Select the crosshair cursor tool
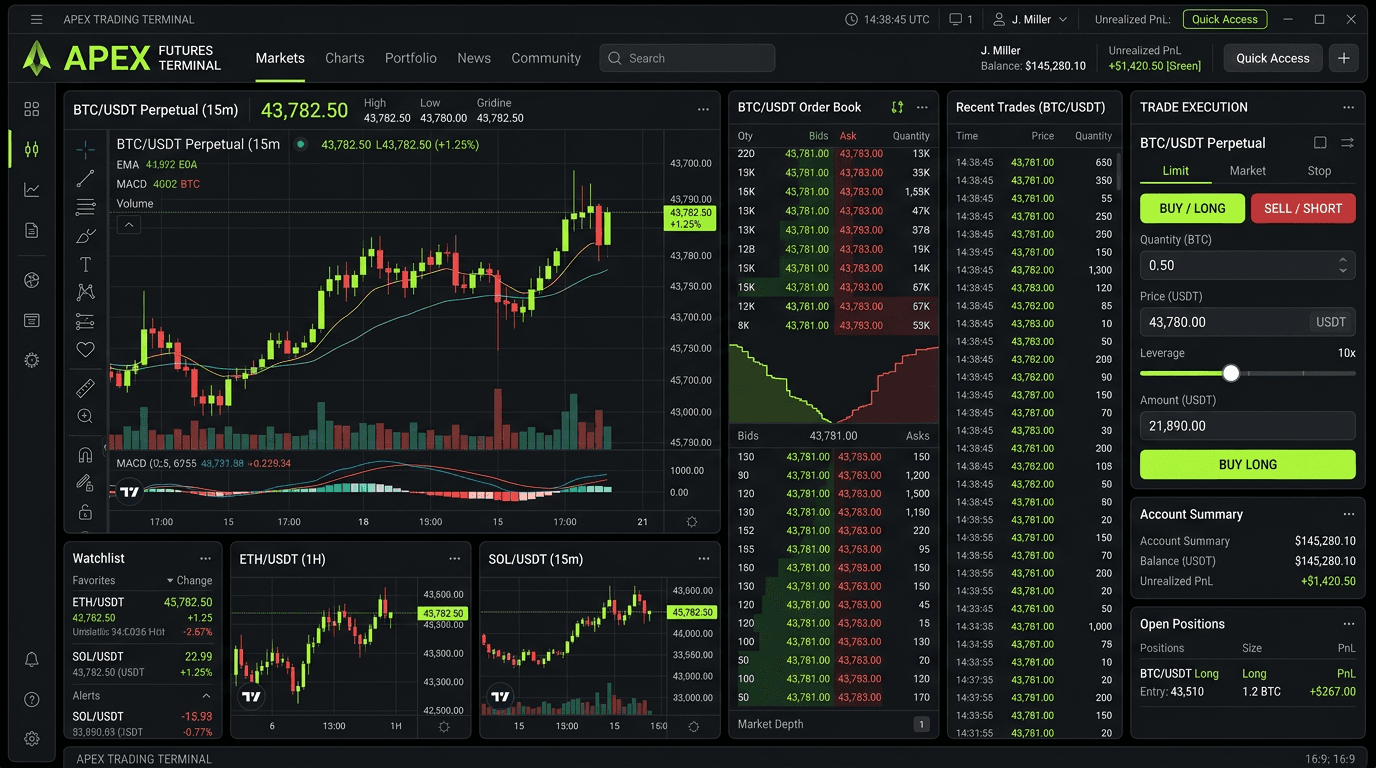 [x=86, y=150]
